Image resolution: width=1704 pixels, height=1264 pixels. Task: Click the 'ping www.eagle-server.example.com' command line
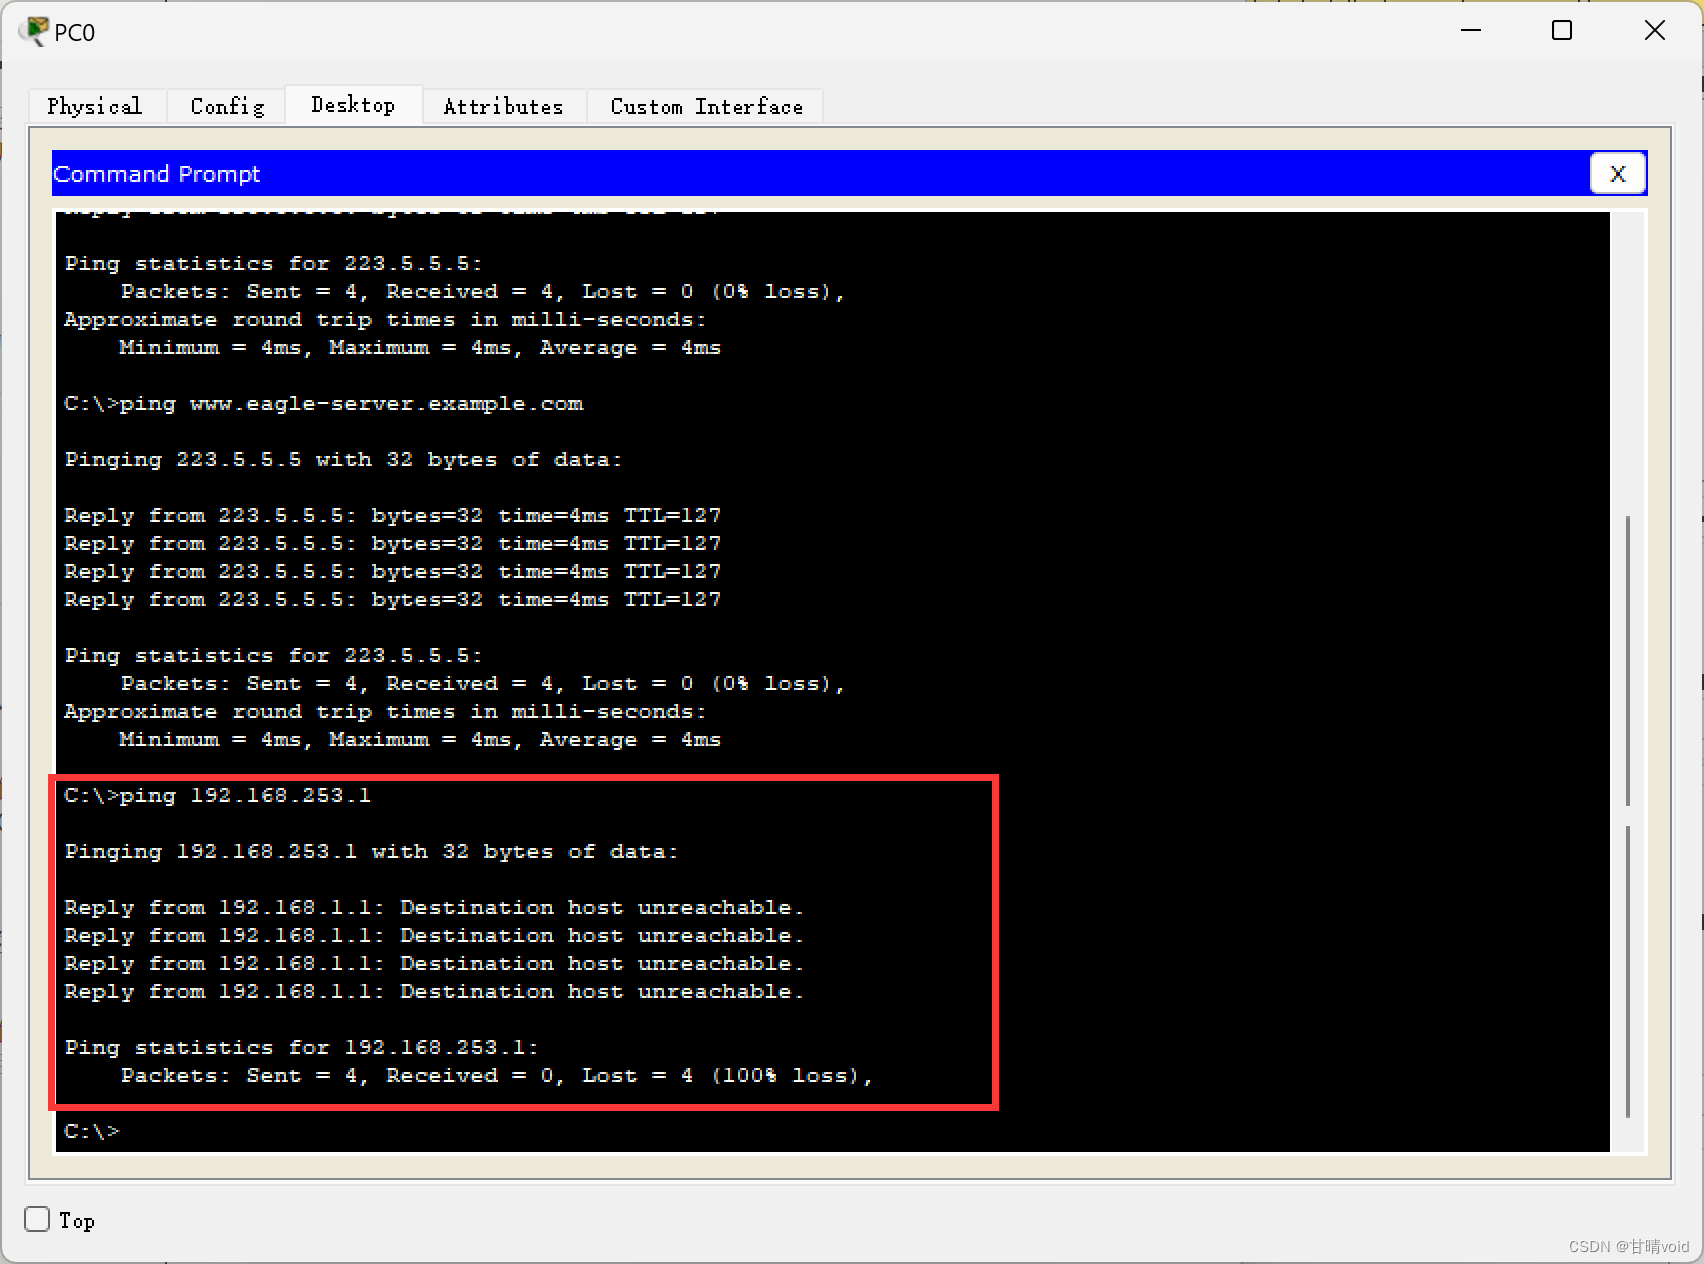[x=324, y=403]
